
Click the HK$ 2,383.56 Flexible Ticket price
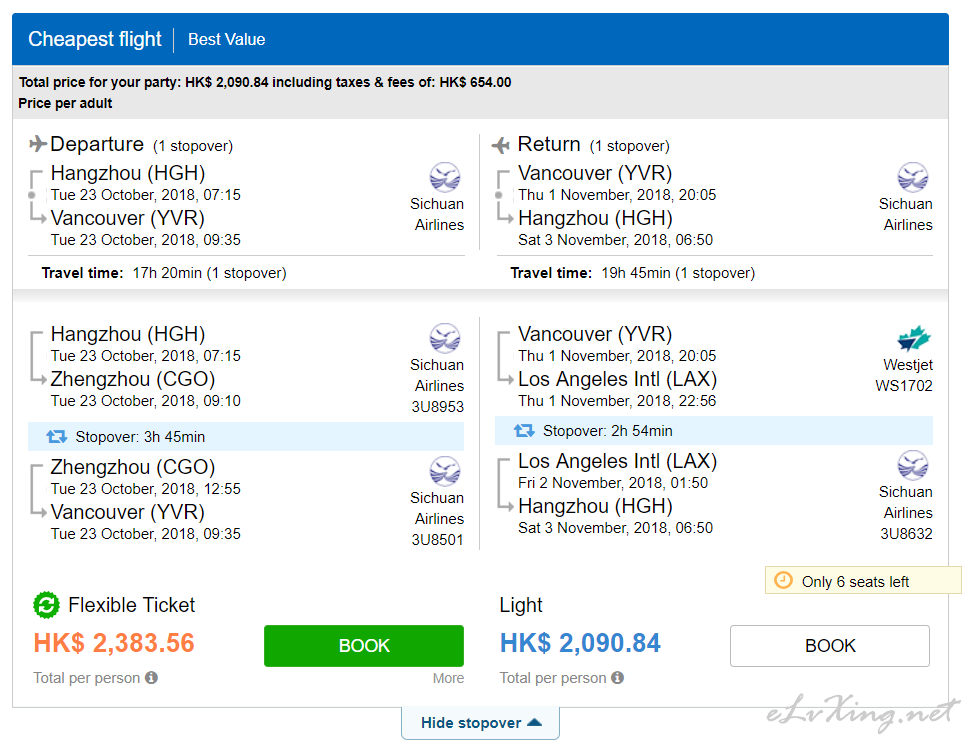click(x=114, y=643)
